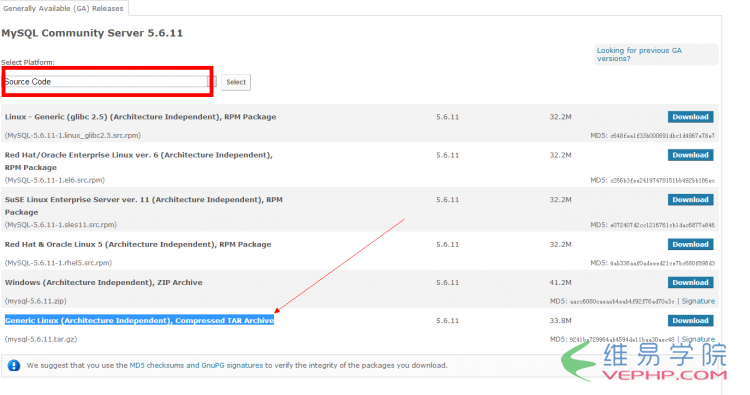Click the Select Platform label
750x395 pixels.
28,62
